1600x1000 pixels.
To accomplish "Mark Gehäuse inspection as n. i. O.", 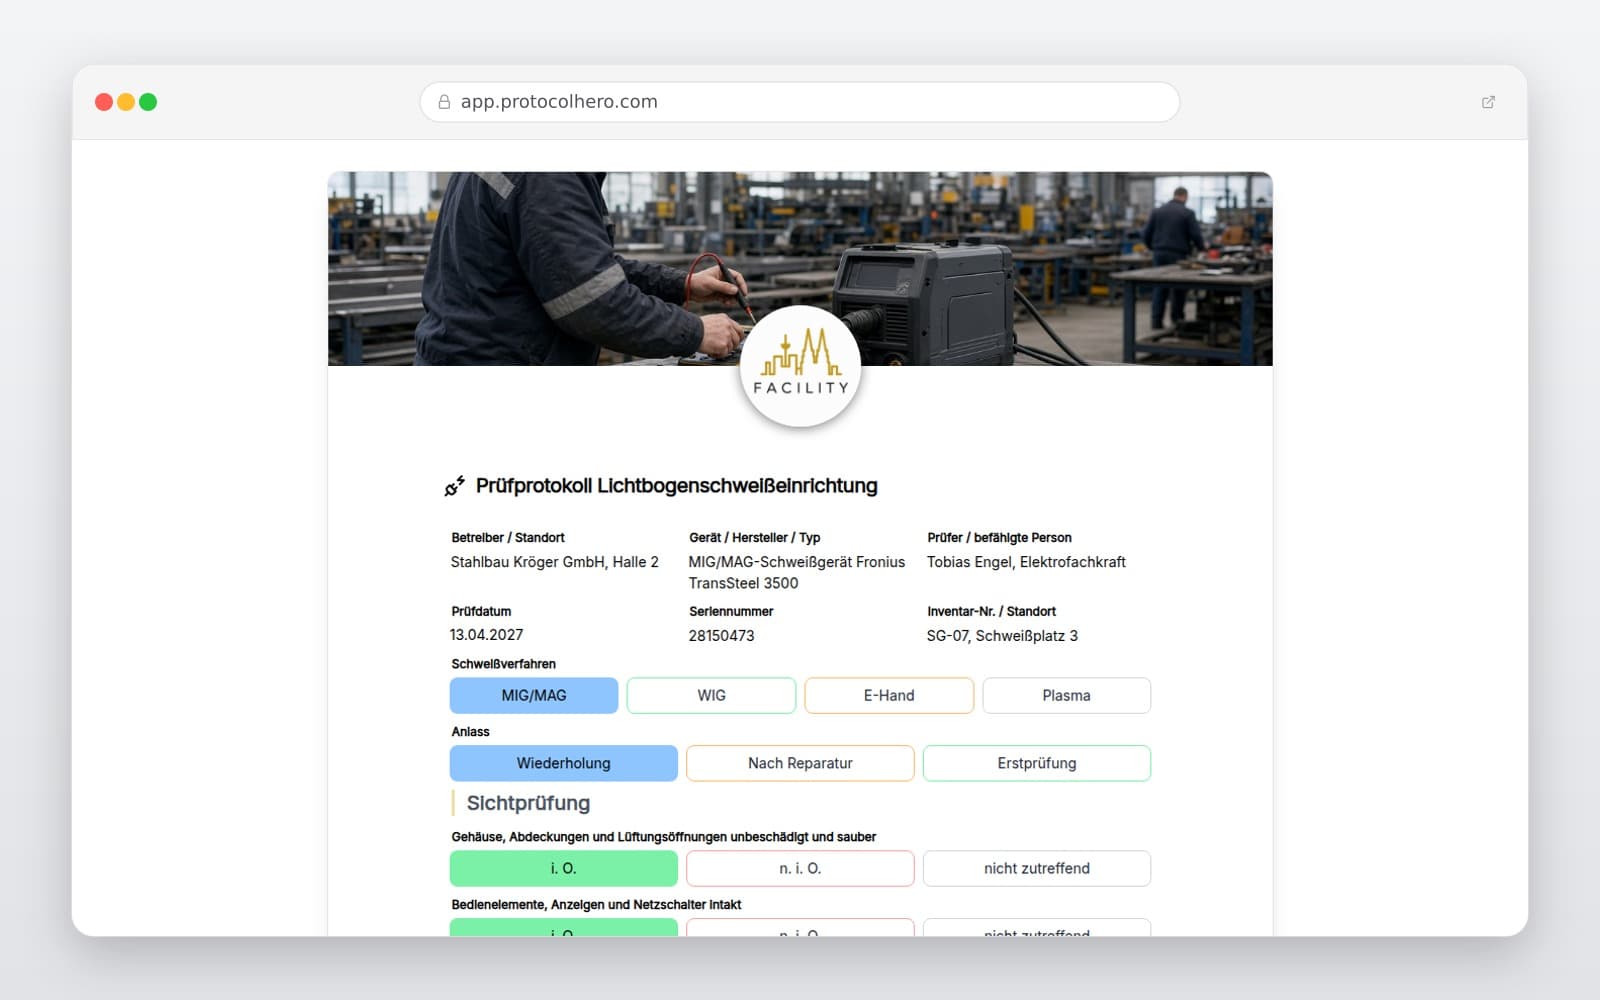I will (800, 868).
